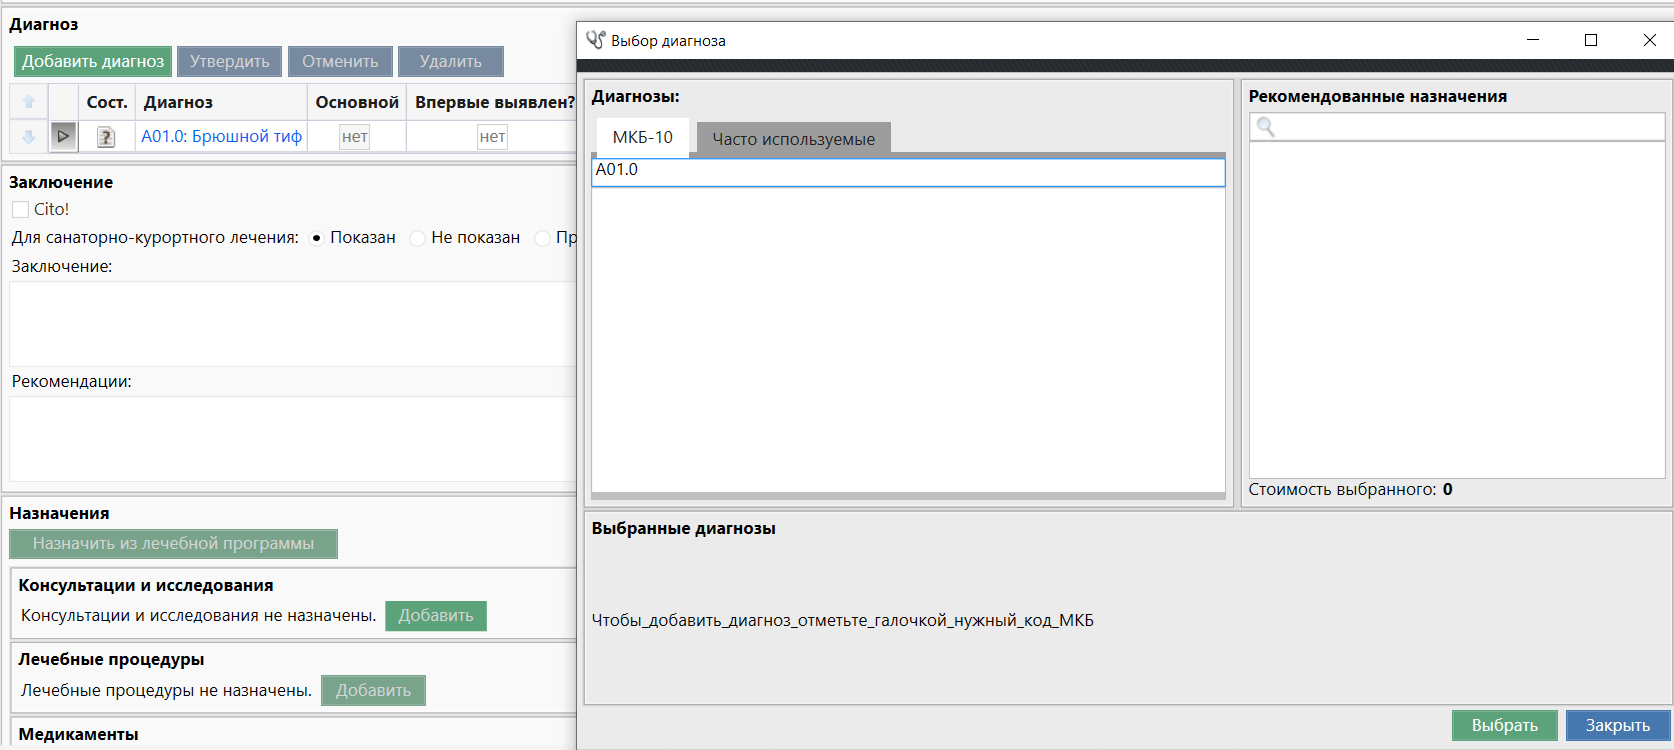The image size is (1674, 750).
Task: Expand the A01.0 diagnosis row triangle
Action: [63, 136]
